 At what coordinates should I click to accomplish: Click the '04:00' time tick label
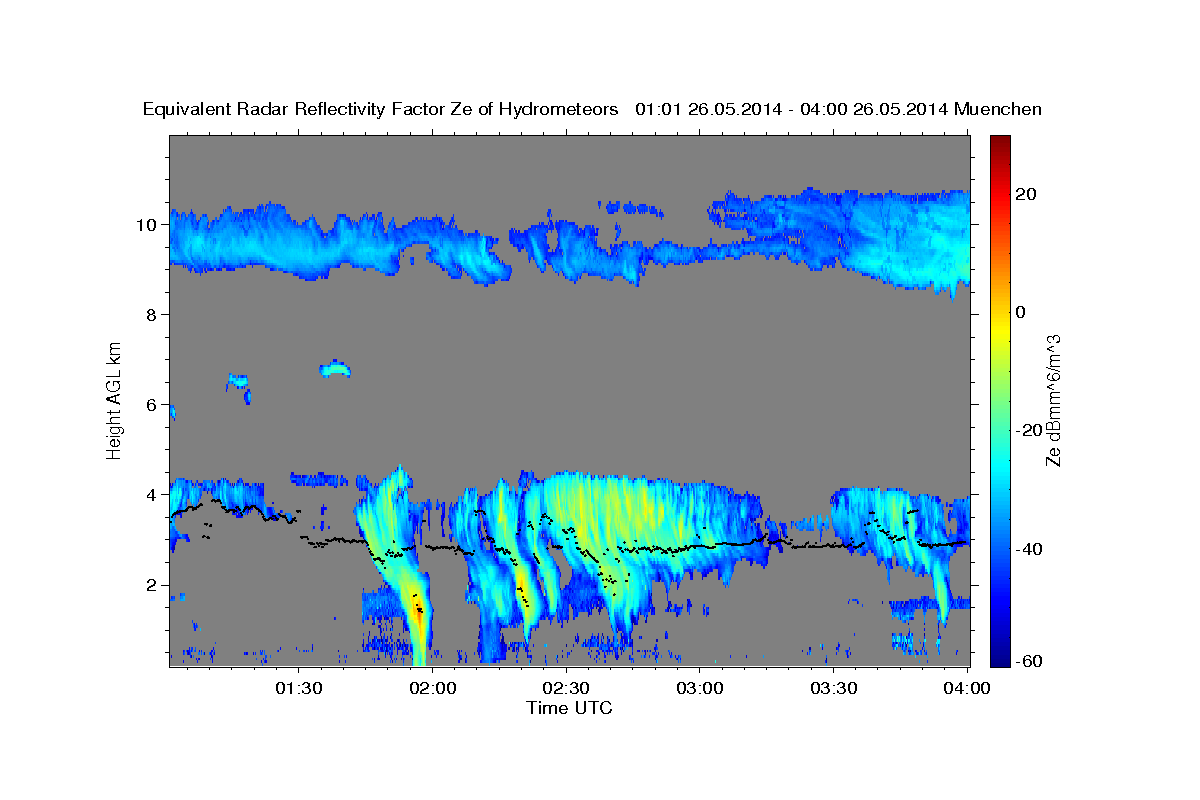pos(967,688)
